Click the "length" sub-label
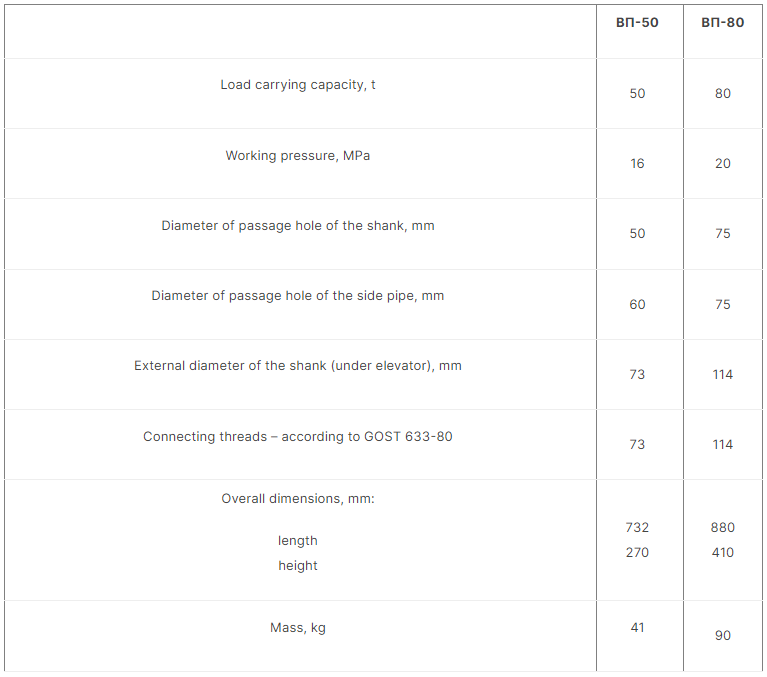 pos(298,541)
